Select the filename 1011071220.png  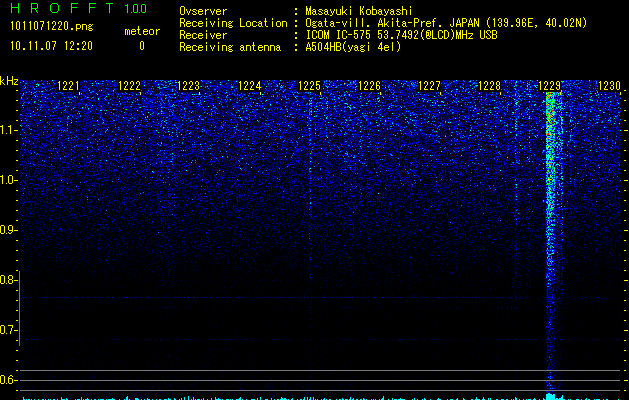pyautogui.click(x=52, y=27)
